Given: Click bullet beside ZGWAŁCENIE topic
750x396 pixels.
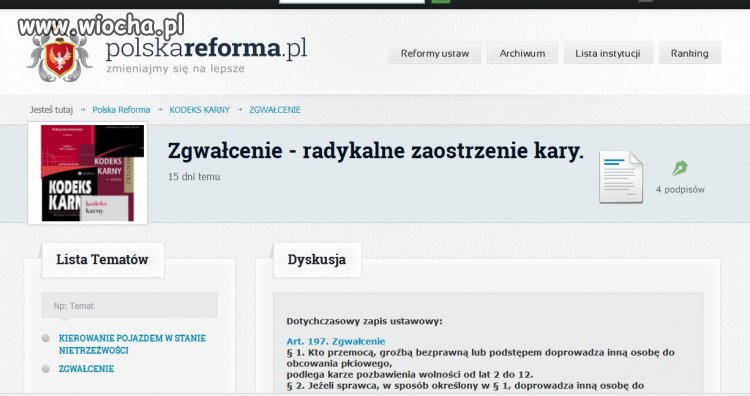Looking at the screenshot, I should [x=46, y=369].
